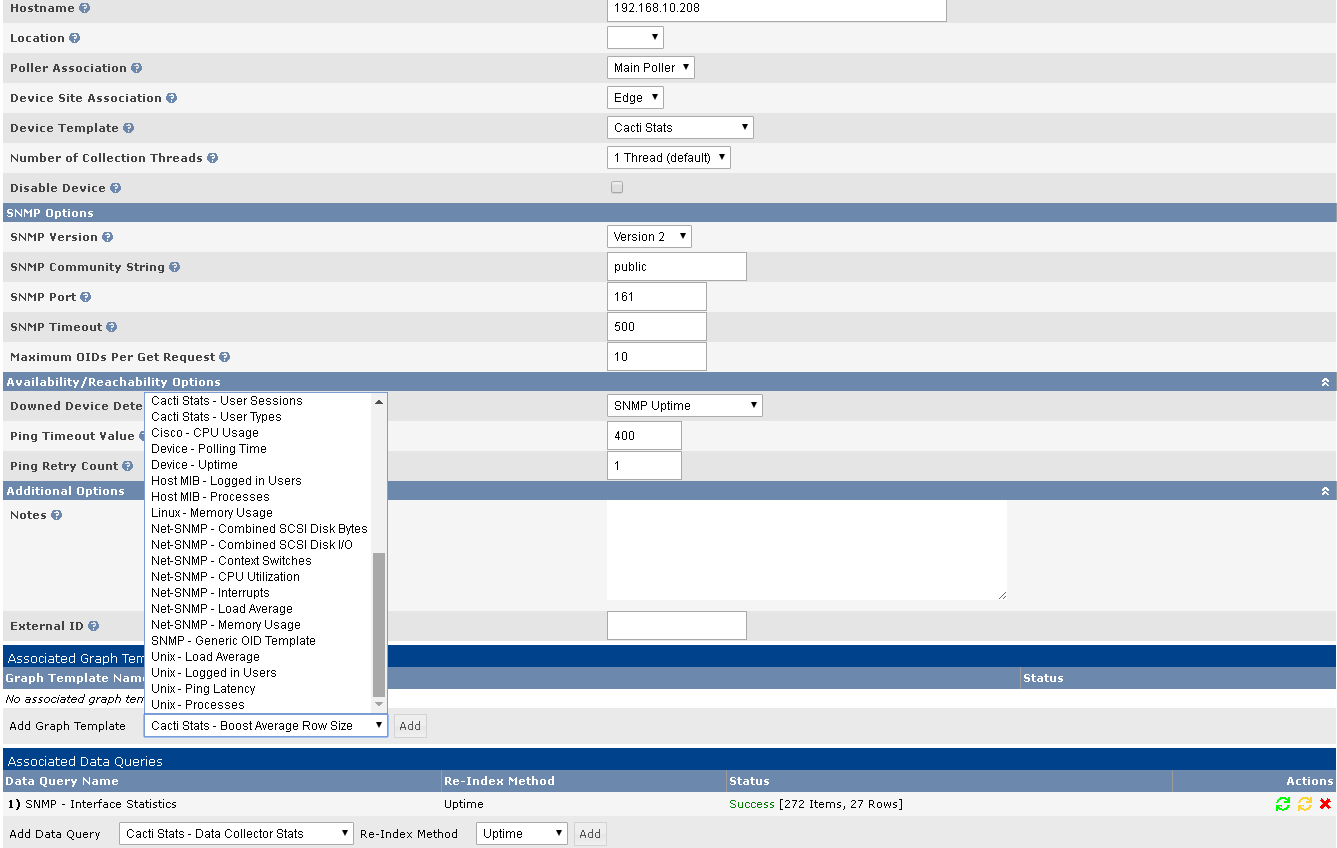Viewport: 1337px width, 848px height.
Task: Click the Add button for graph template
Action: click(x=410, y=726)
